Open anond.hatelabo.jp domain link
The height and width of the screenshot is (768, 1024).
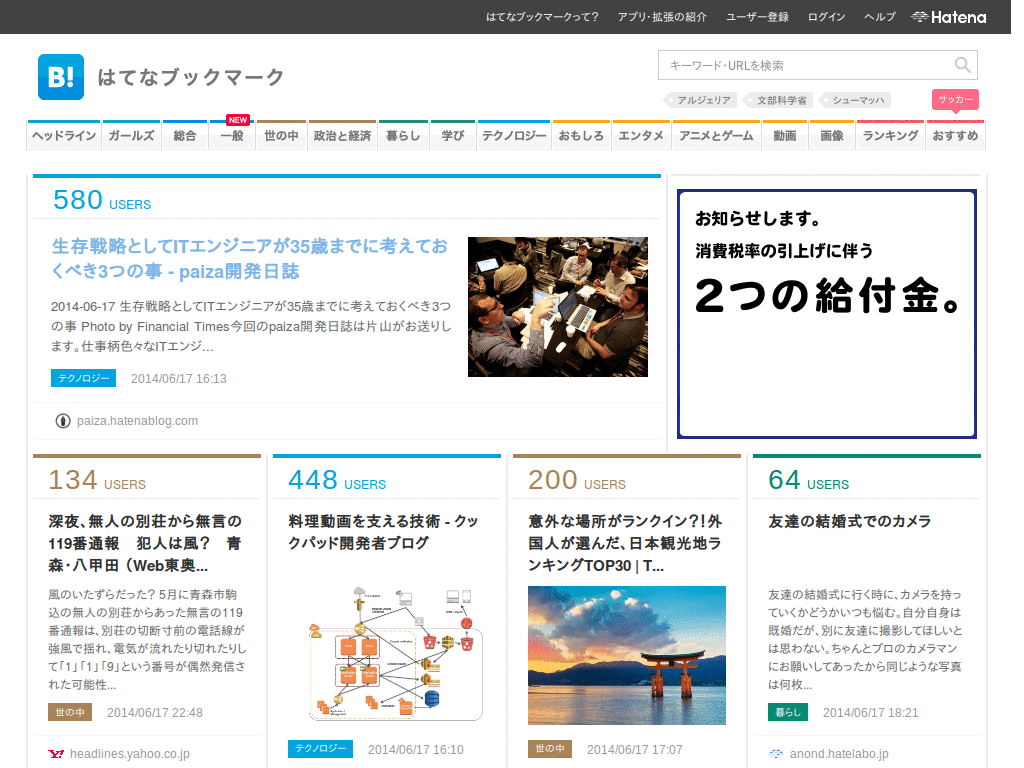coord(839,754)
